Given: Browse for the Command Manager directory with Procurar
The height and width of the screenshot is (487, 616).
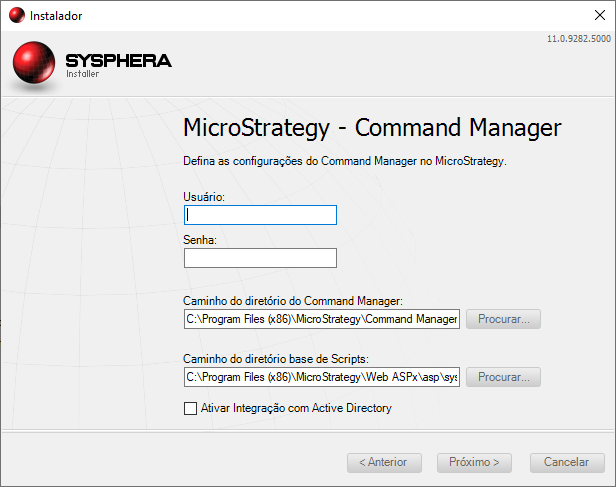Looking at the screenshot, I should [503, 319].
